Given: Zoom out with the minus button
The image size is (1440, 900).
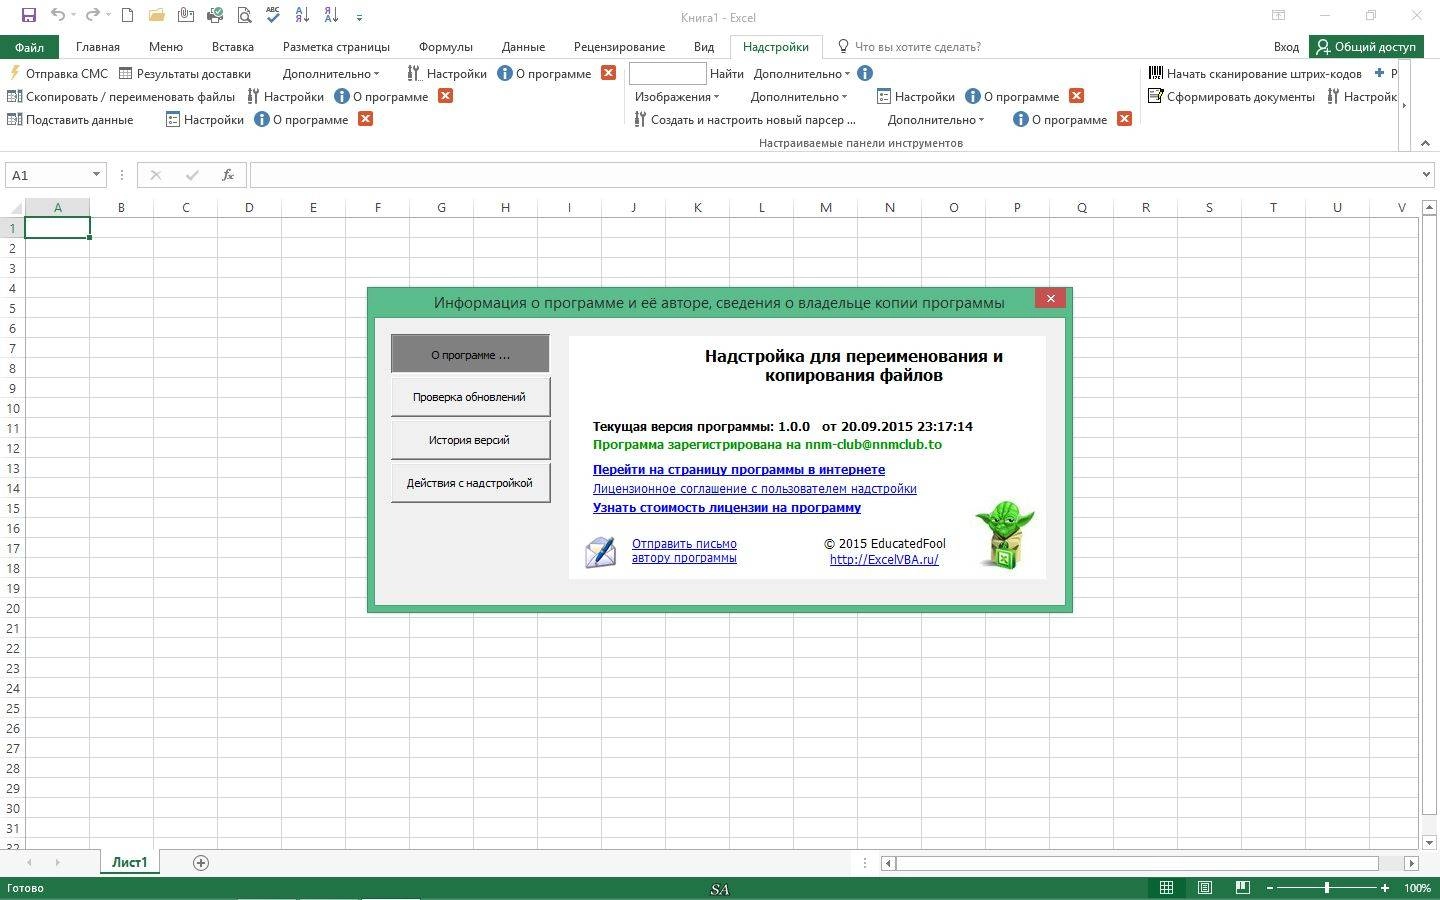Looking at the screenshot, I should [x=1270, y=887].
